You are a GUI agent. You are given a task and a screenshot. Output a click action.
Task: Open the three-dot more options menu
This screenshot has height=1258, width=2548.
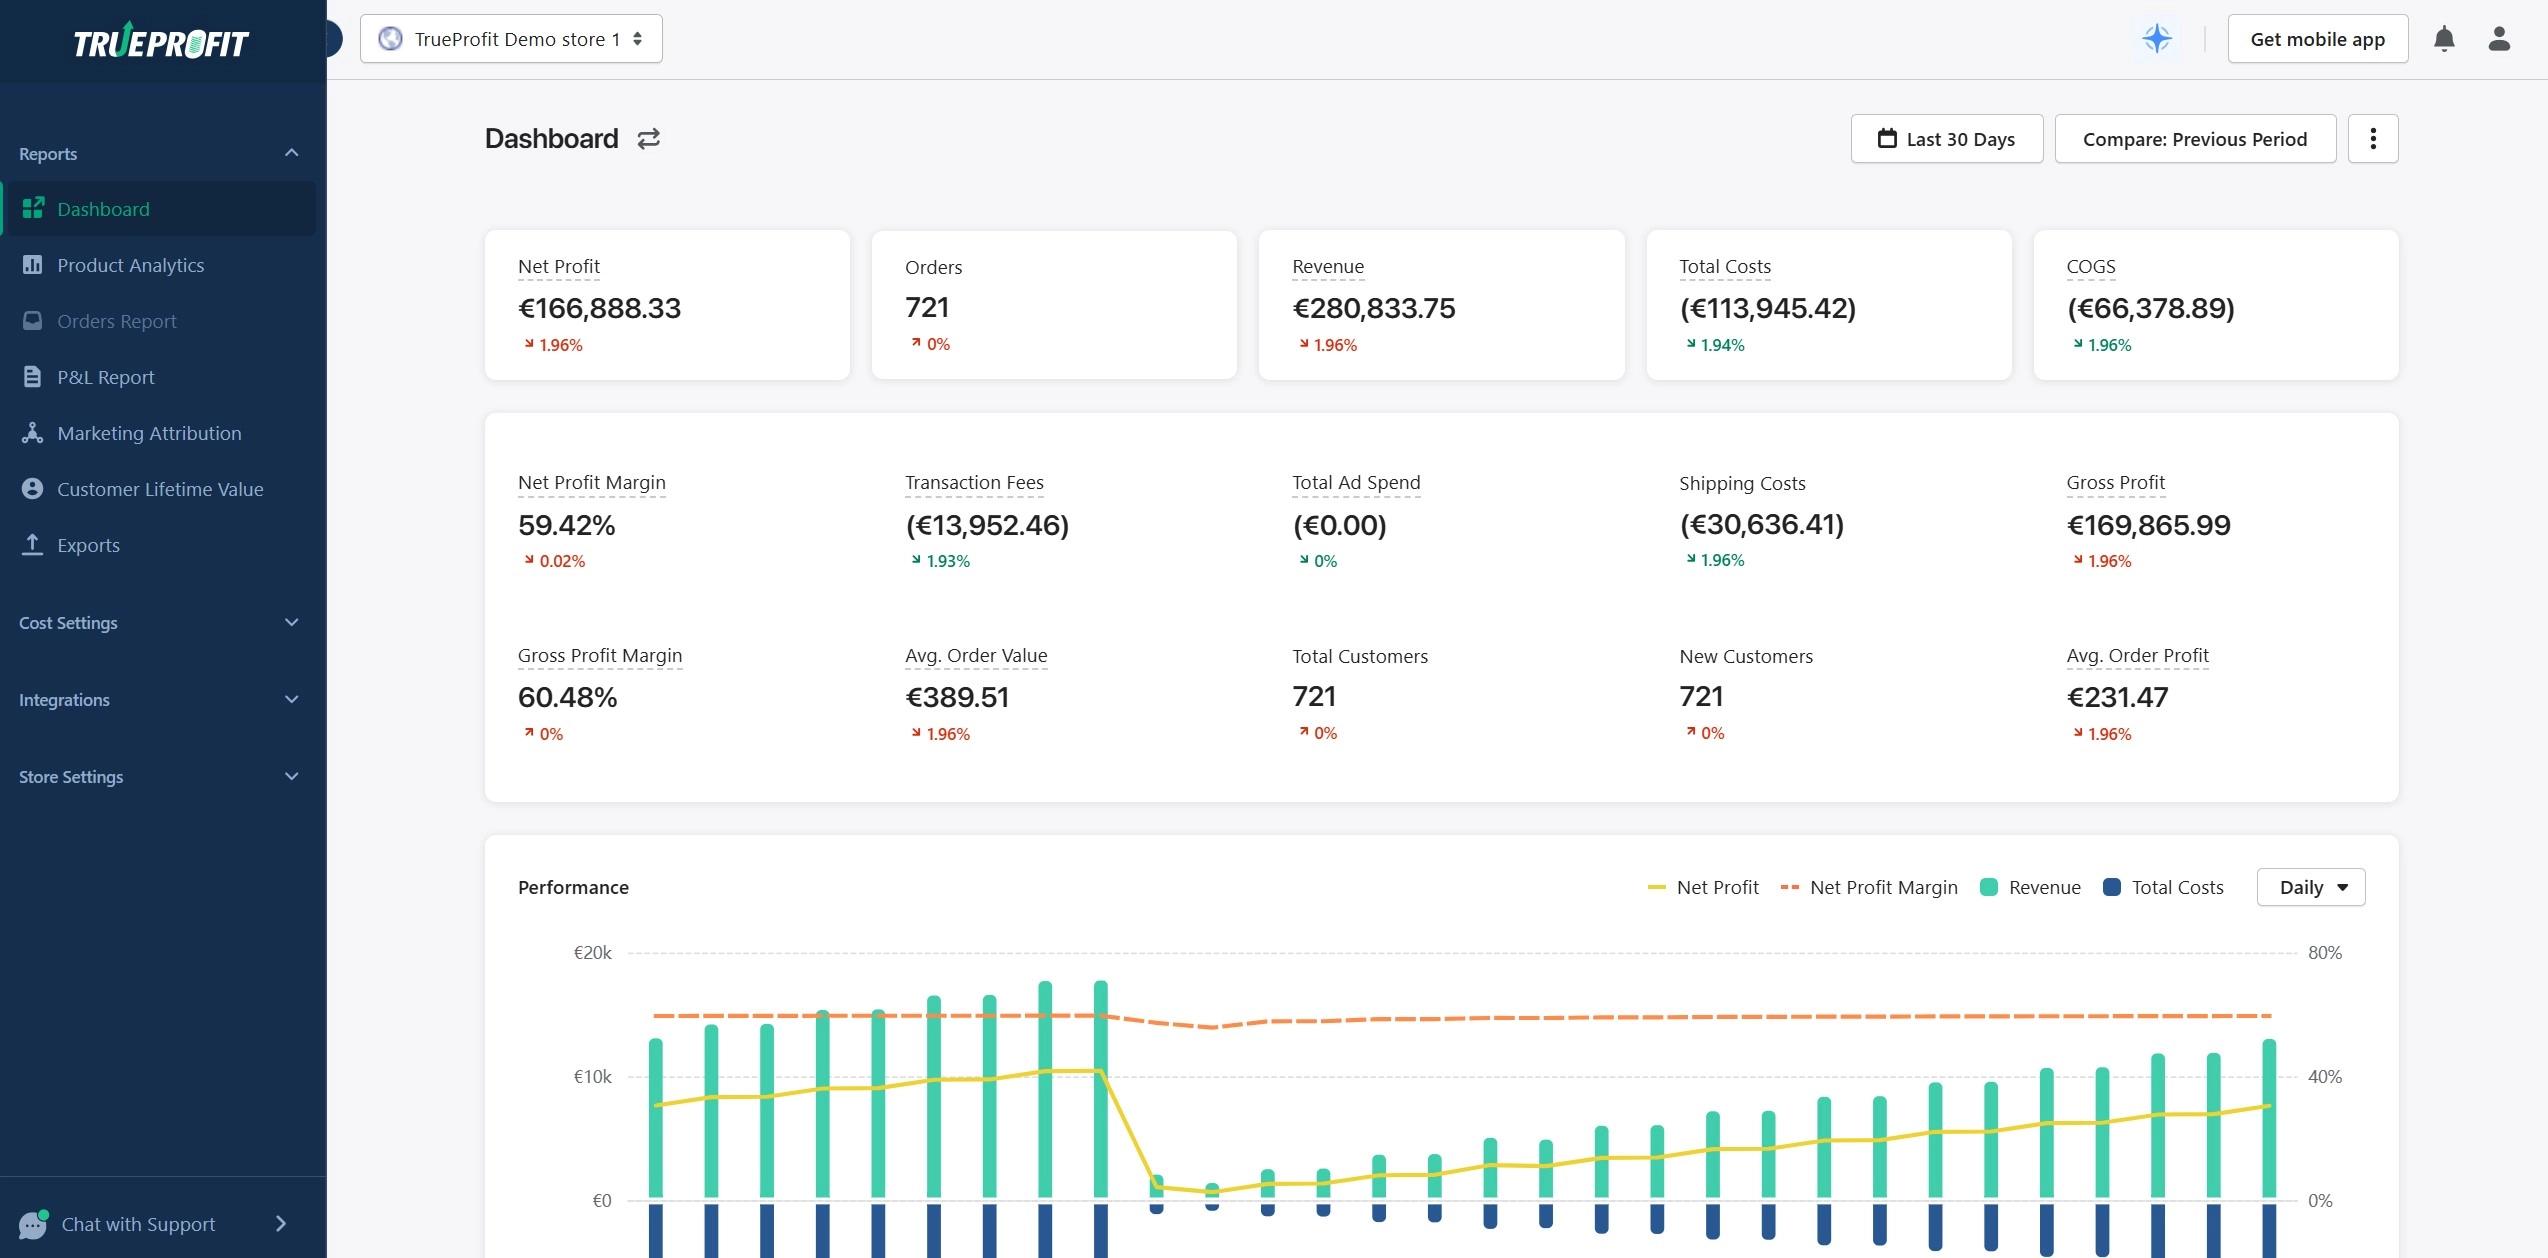click(x=2372, y=139)
